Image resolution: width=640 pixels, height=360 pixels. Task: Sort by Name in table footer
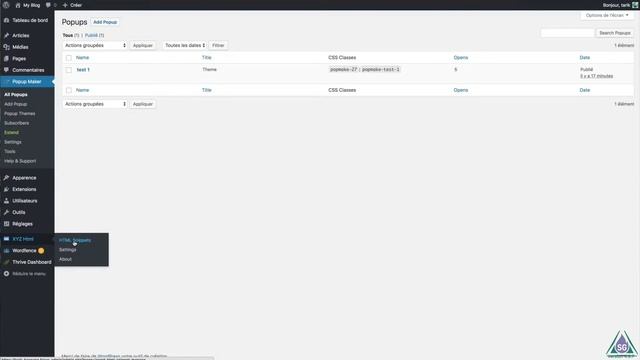(x=82, y=90)
